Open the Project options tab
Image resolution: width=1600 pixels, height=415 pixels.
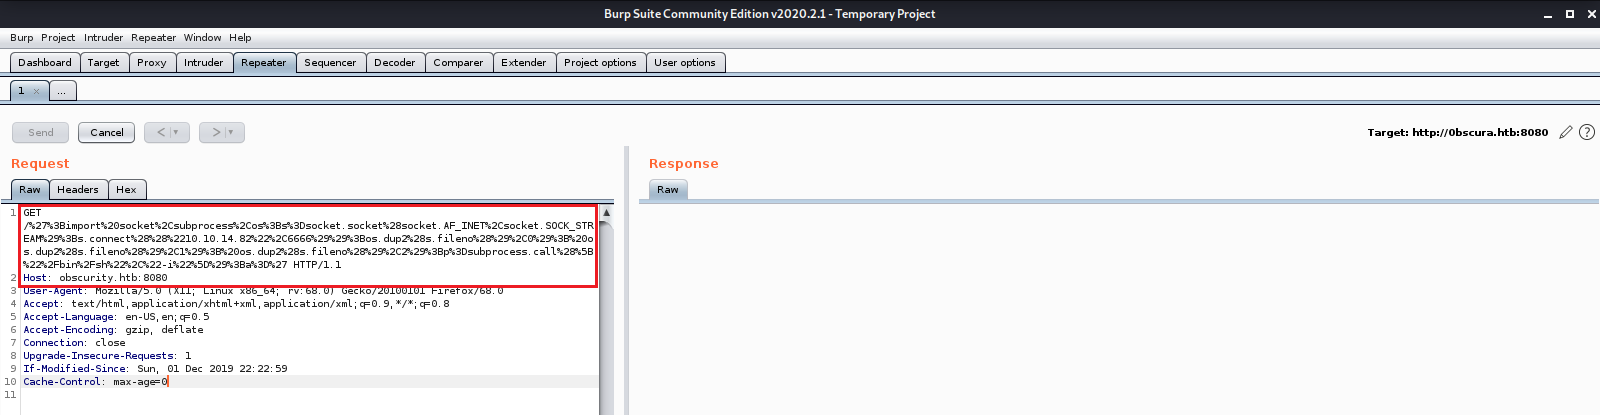tap(600, 62)
